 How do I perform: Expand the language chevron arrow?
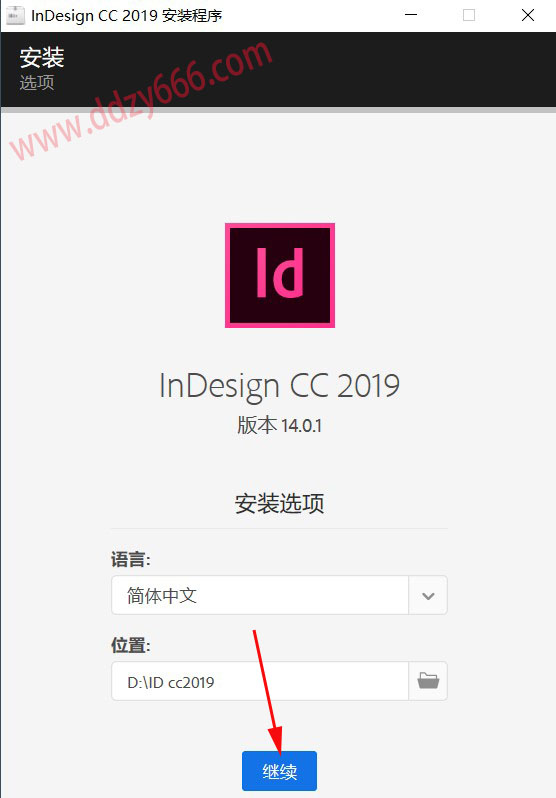coord(428,595)
